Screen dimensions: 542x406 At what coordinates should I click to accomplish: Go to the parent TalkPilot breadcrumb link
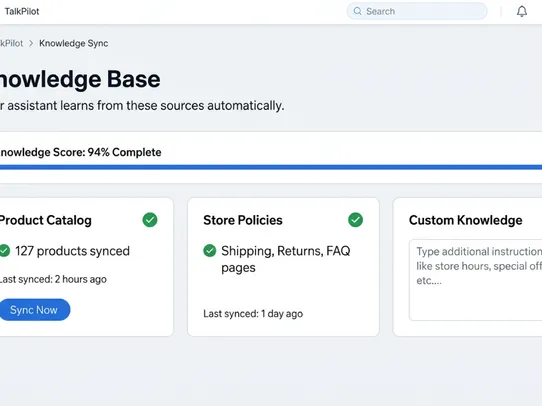pyautogui.click(x=11, y=44)
